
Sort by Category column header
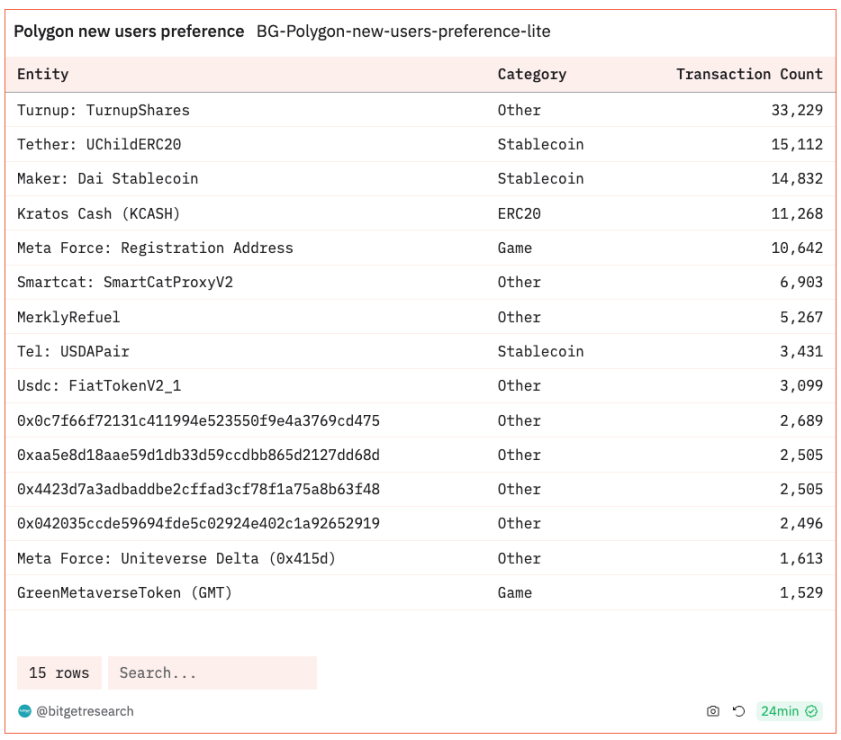click(531, 74)
